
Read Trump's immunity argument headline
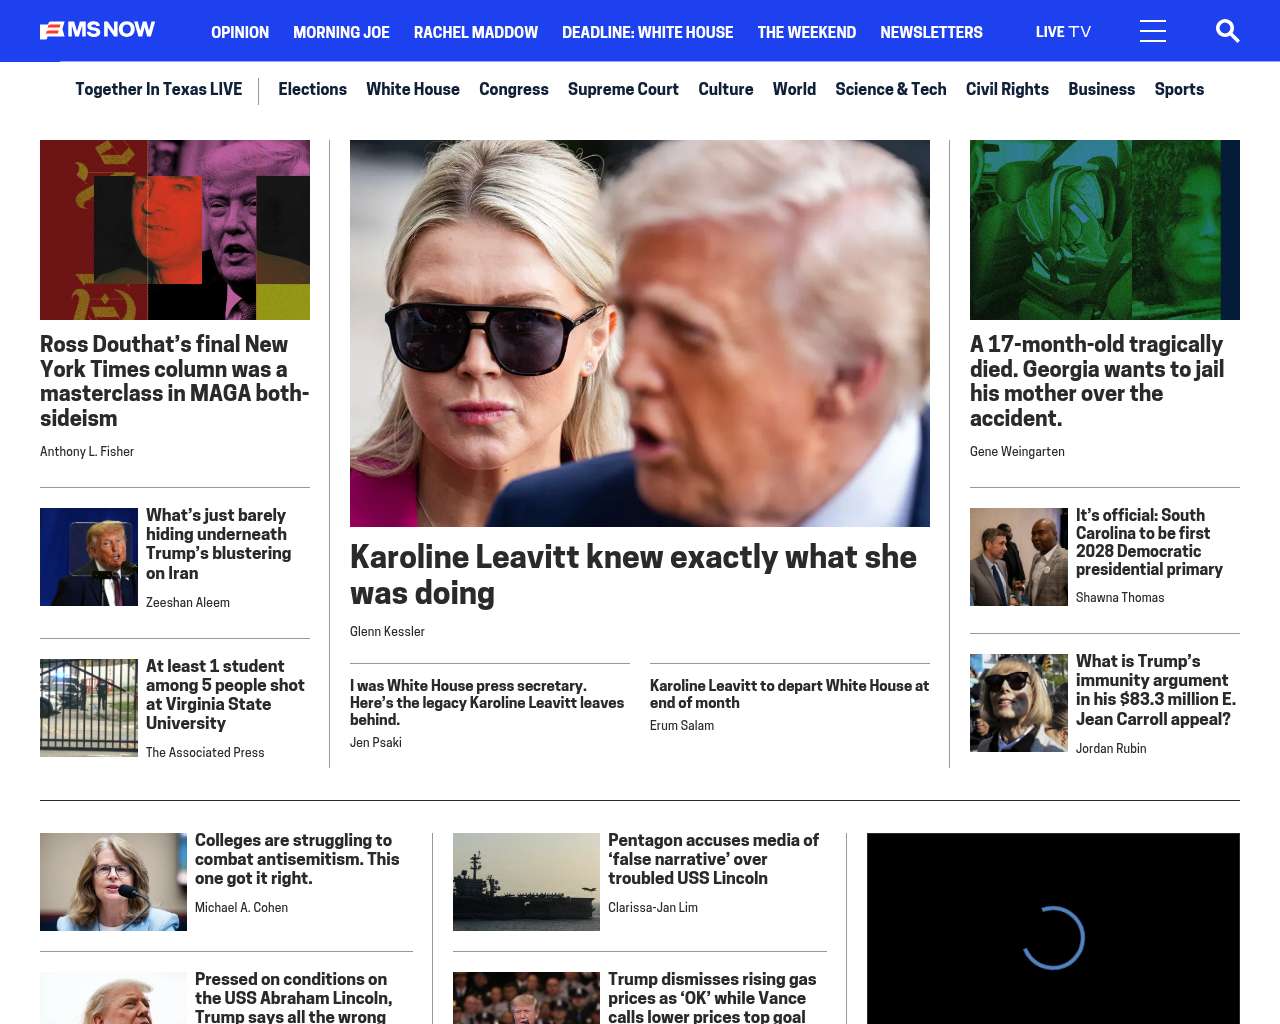pyautogui.click(x=1156, y=690)
